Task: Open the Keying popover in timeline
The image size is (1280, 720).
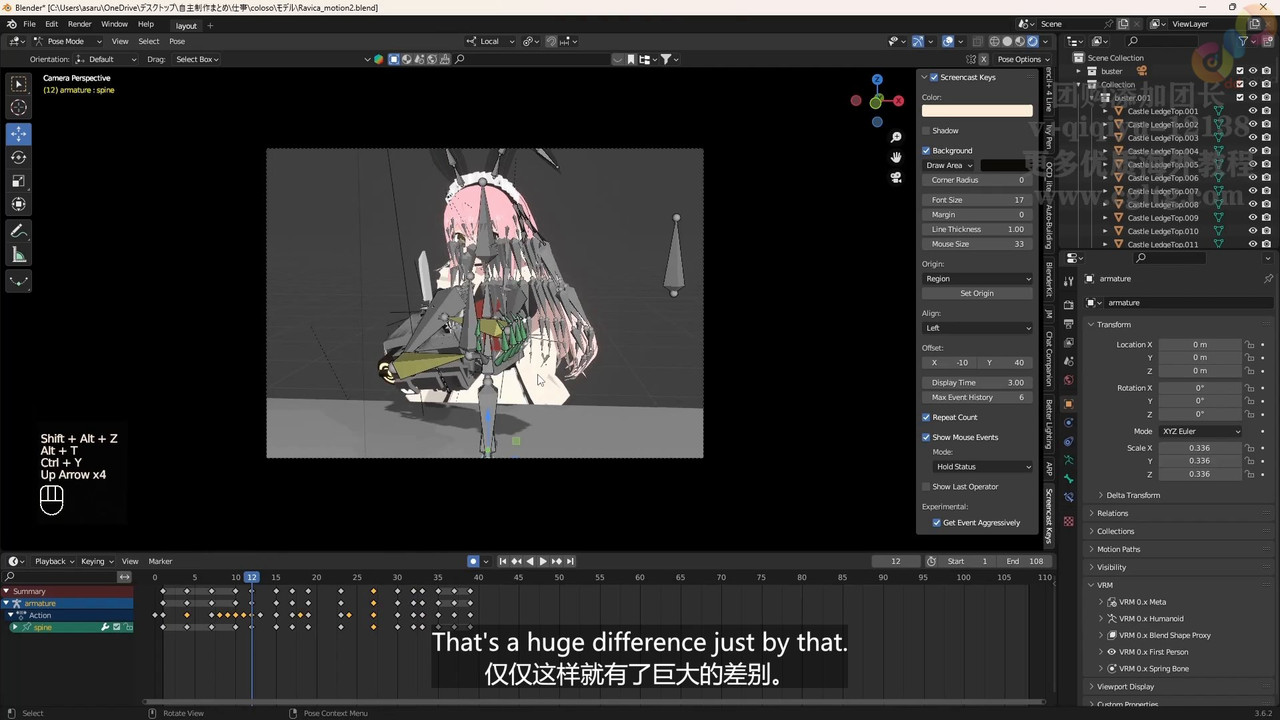Action: 97,561
